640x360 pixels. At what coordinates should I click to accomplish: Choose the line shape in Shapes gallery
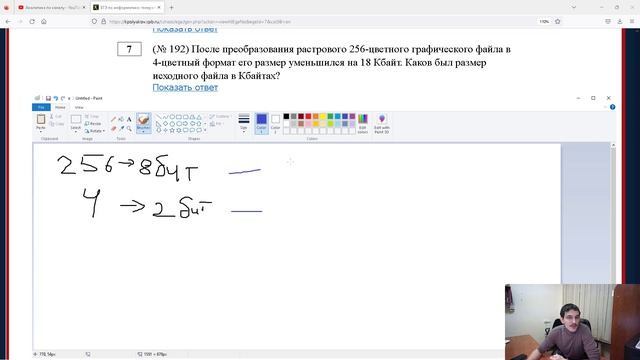tap(158, 117)
